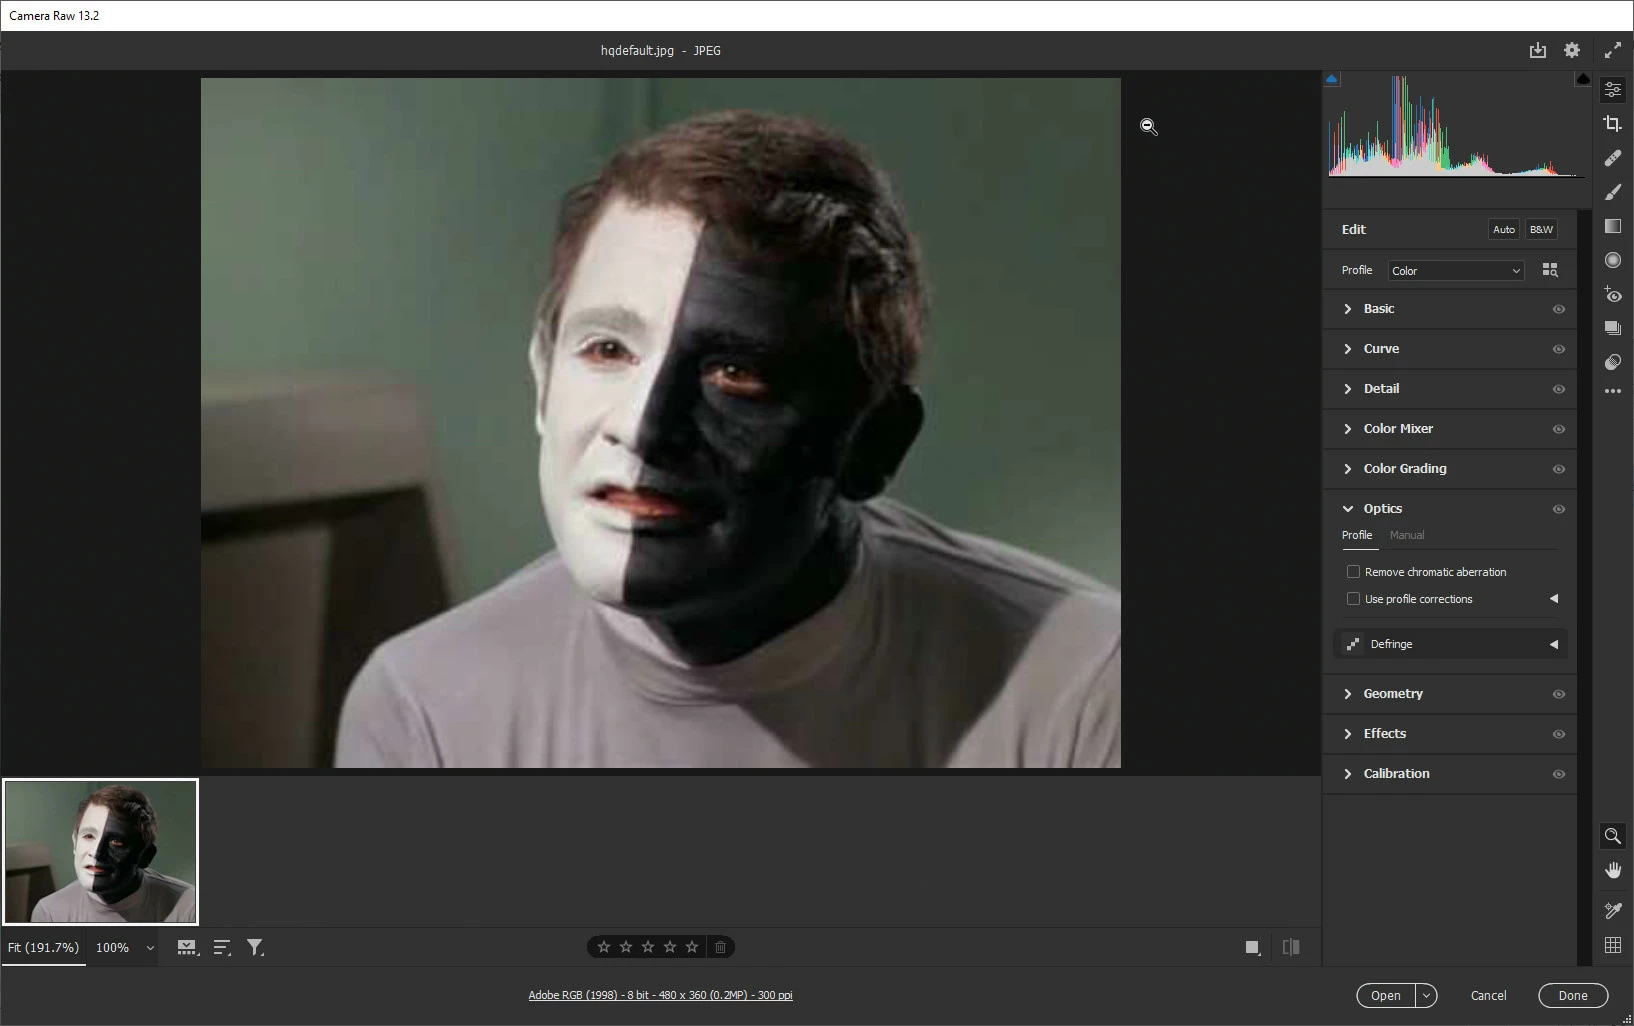Viewport: 1634px width, 1026px height.
Task: Open Camera Raw preferences gear
Action: 1572,50
